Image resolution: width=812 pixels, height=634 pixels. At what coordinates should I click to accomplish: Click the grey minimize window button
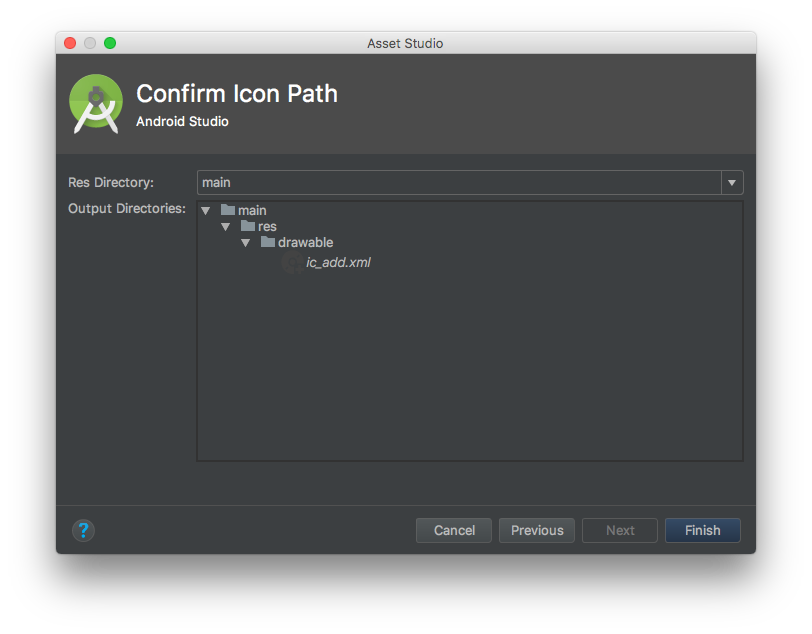(x=90, y=43)
